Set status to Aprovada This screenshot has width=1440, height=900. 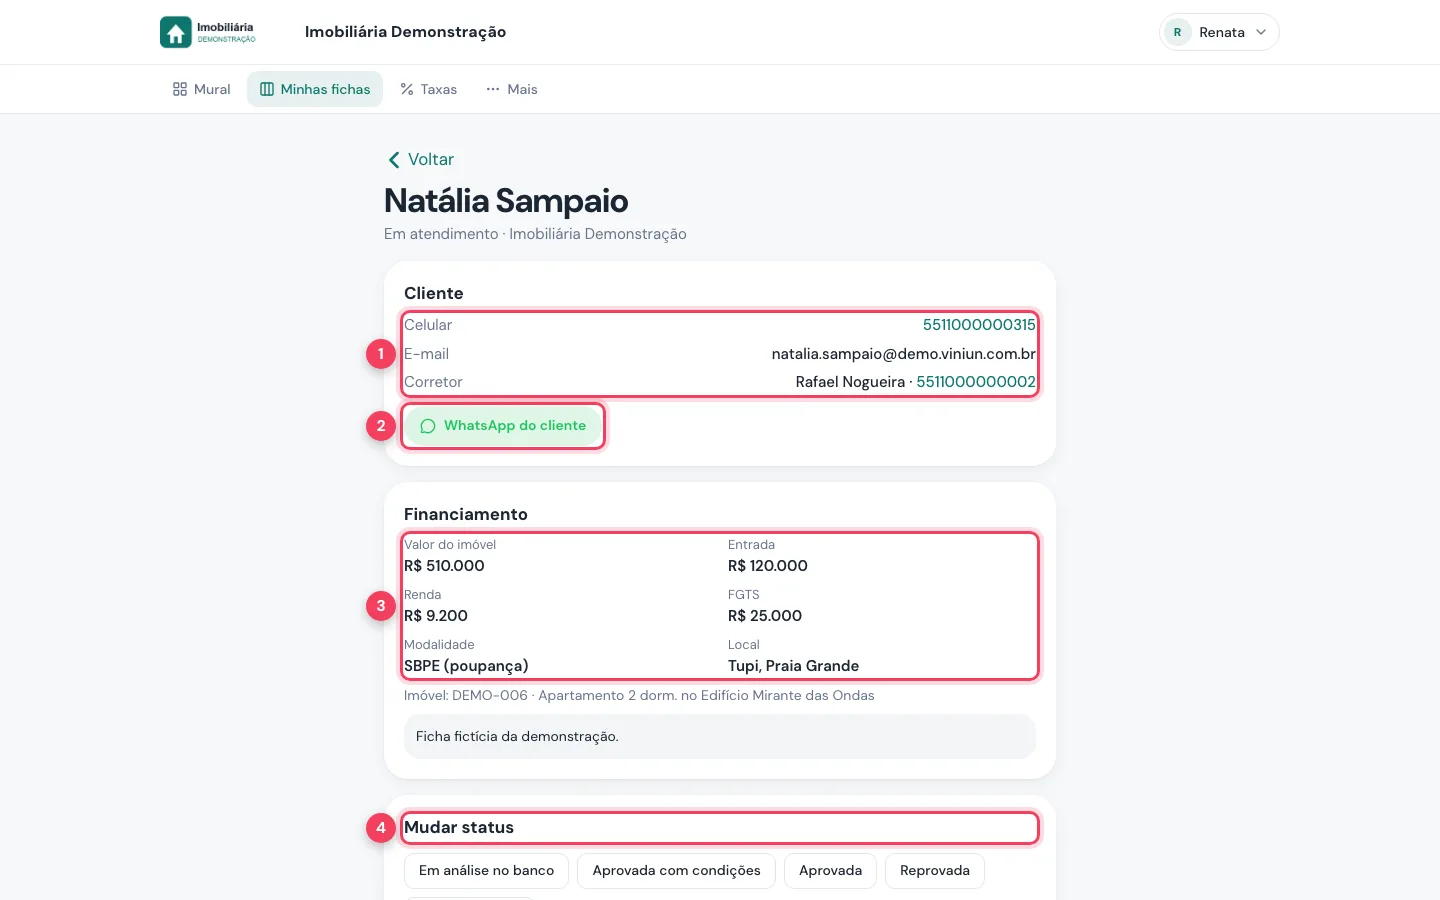830,871
